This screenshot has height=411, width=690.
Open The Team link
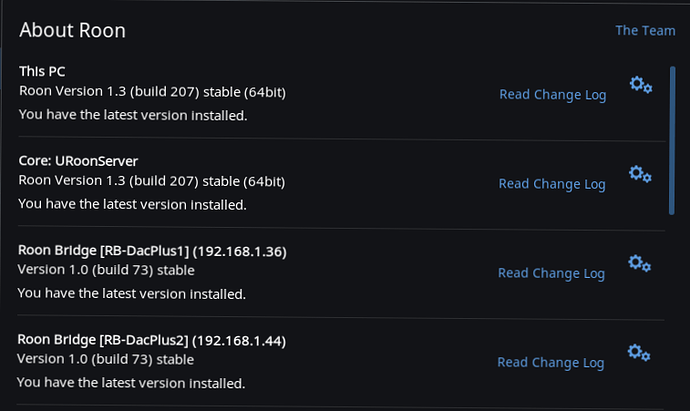click(x=645, y=30)
